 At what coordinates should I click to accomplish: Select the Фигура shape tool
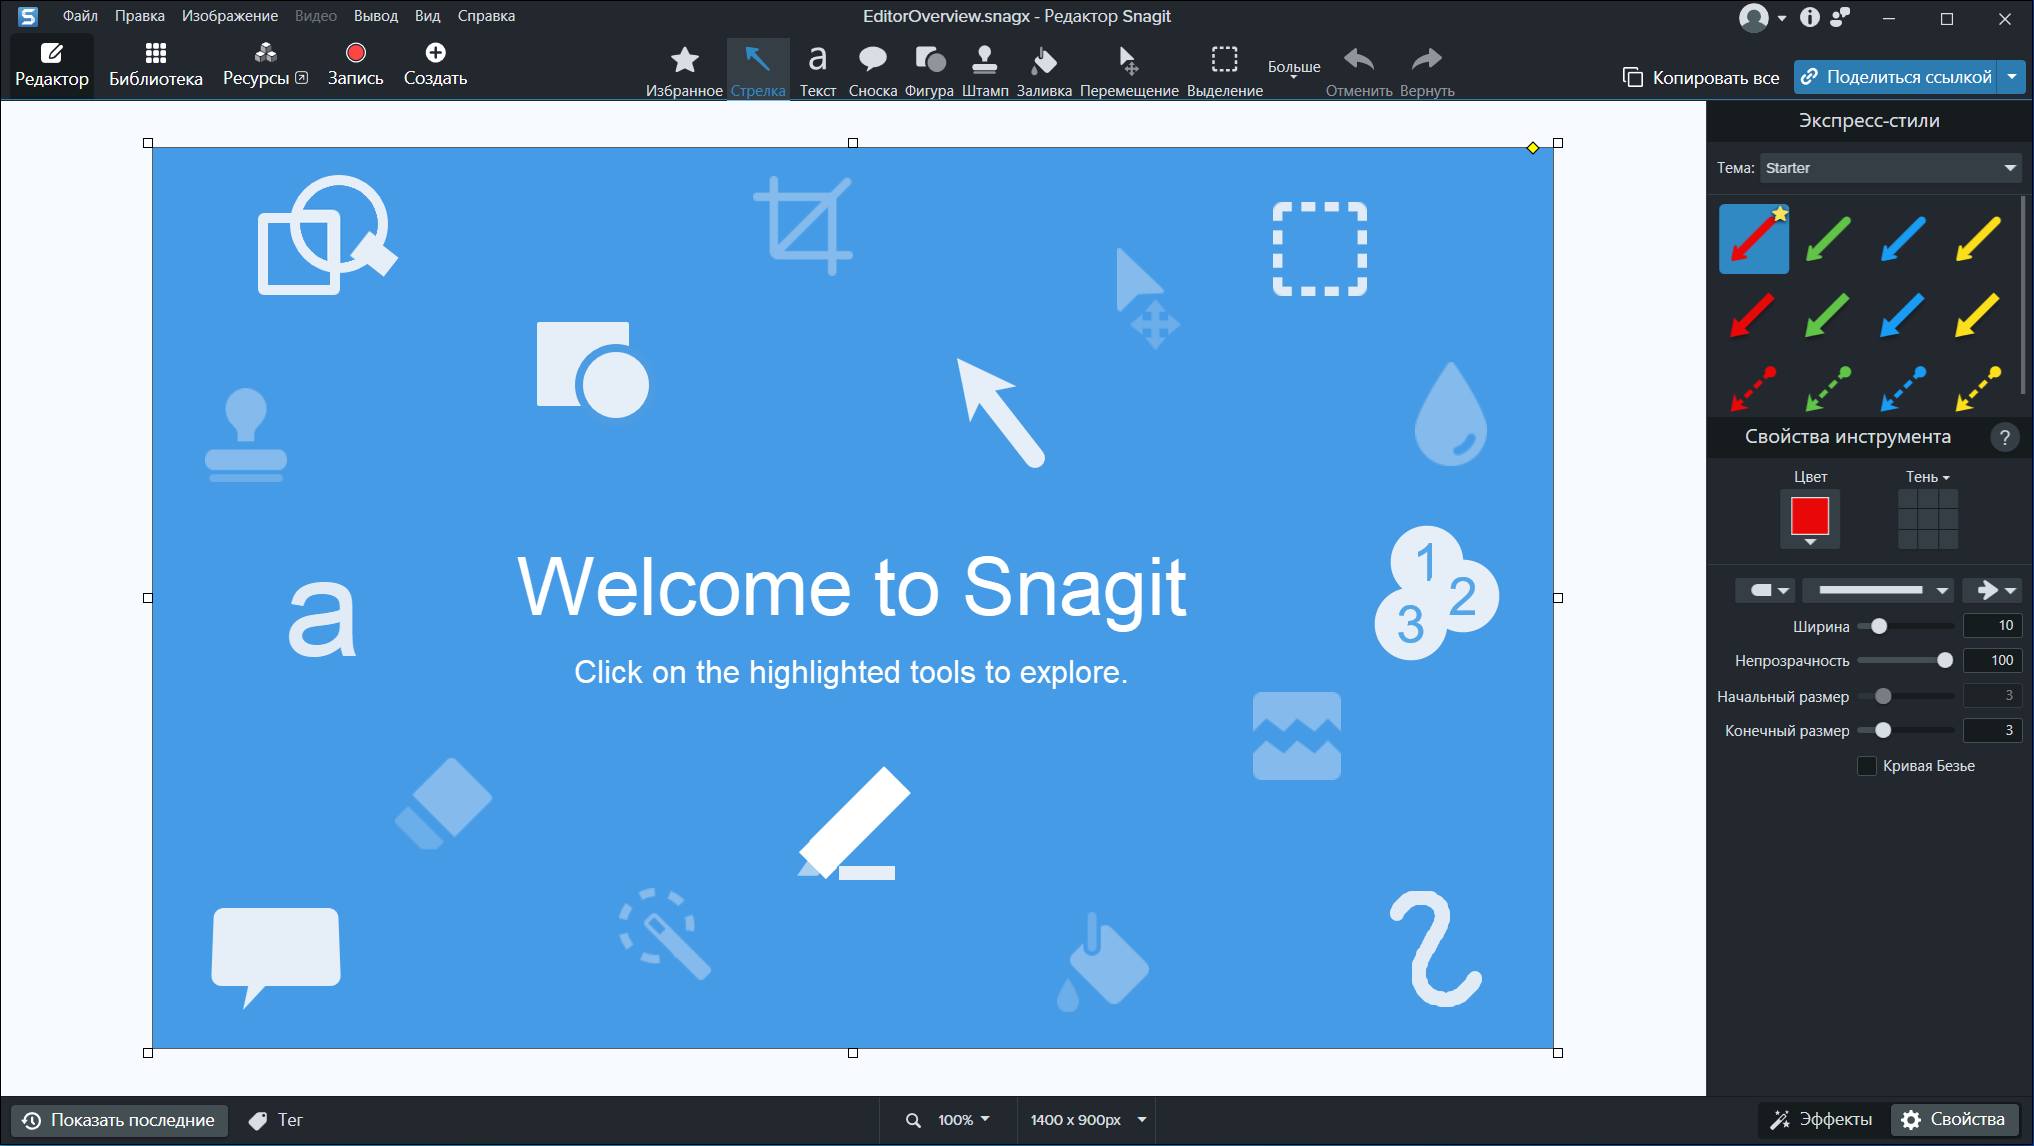[929, 70]
